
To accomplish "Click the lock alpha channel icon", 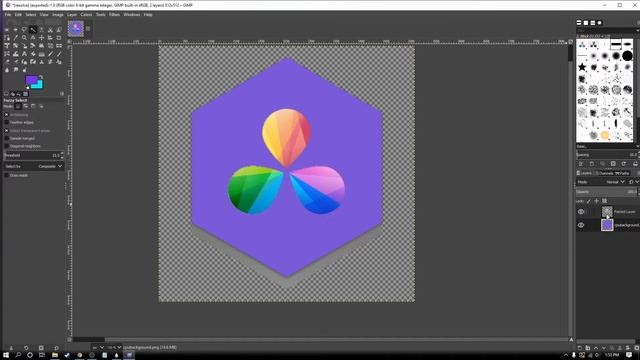I will point(604,201).
